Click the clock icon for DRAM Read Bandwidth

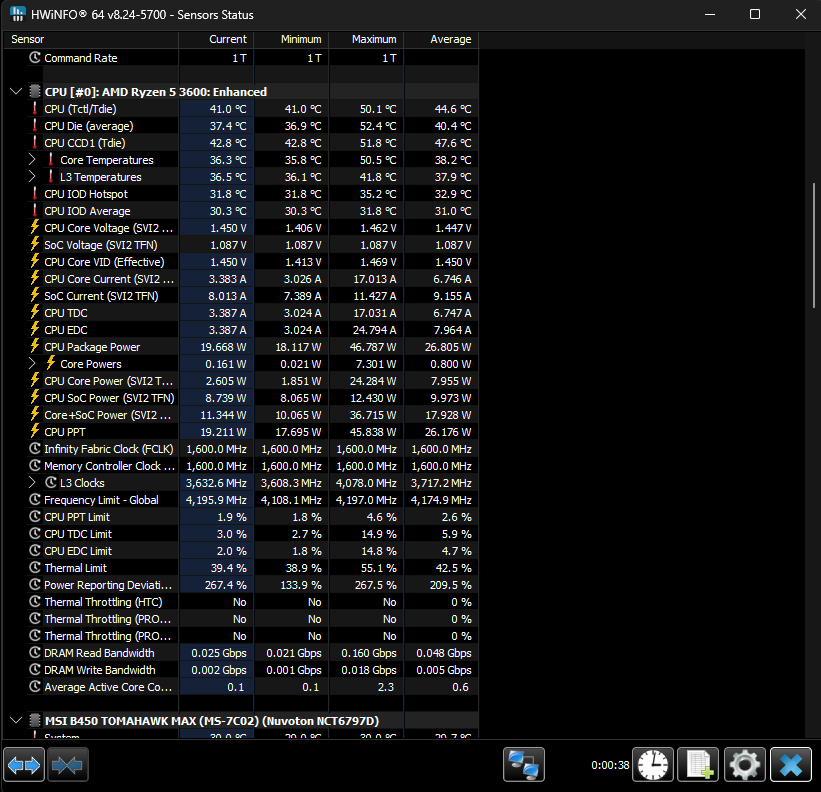click(x=35, y=653)
